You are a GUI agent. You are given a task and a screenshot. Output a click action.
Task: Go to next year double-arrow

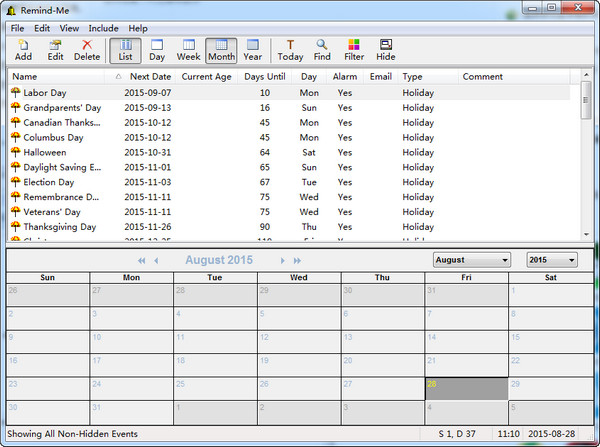297,261
